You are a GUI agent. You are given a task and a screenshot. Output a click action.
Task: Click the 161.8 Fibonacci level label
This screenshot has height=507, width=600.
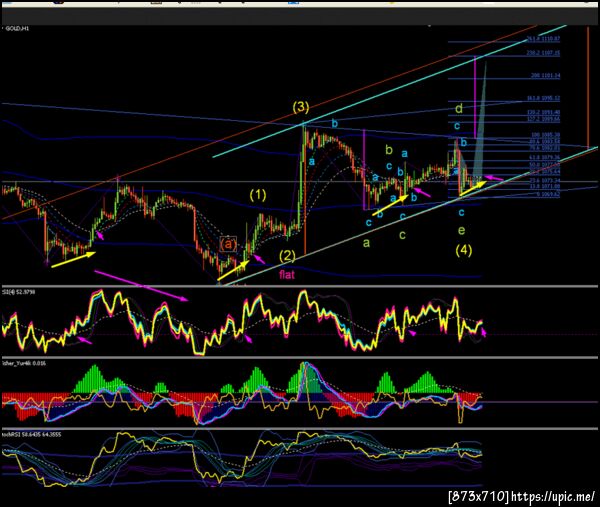click(543, 98)
